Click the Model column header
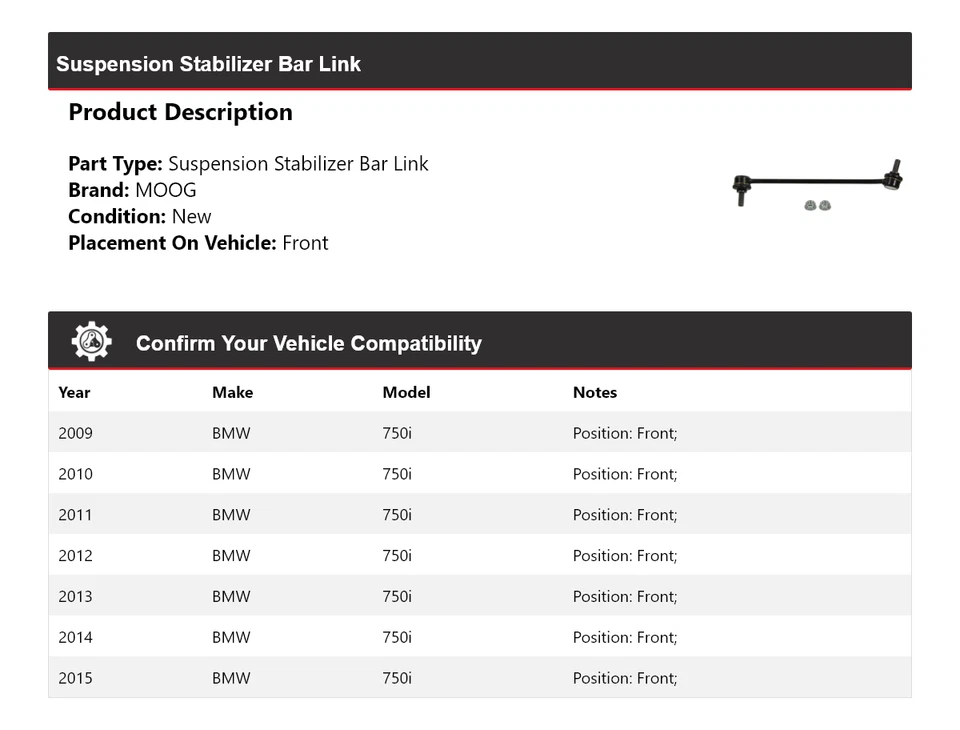This screenshot has height=730, width=960. (406, 392)
